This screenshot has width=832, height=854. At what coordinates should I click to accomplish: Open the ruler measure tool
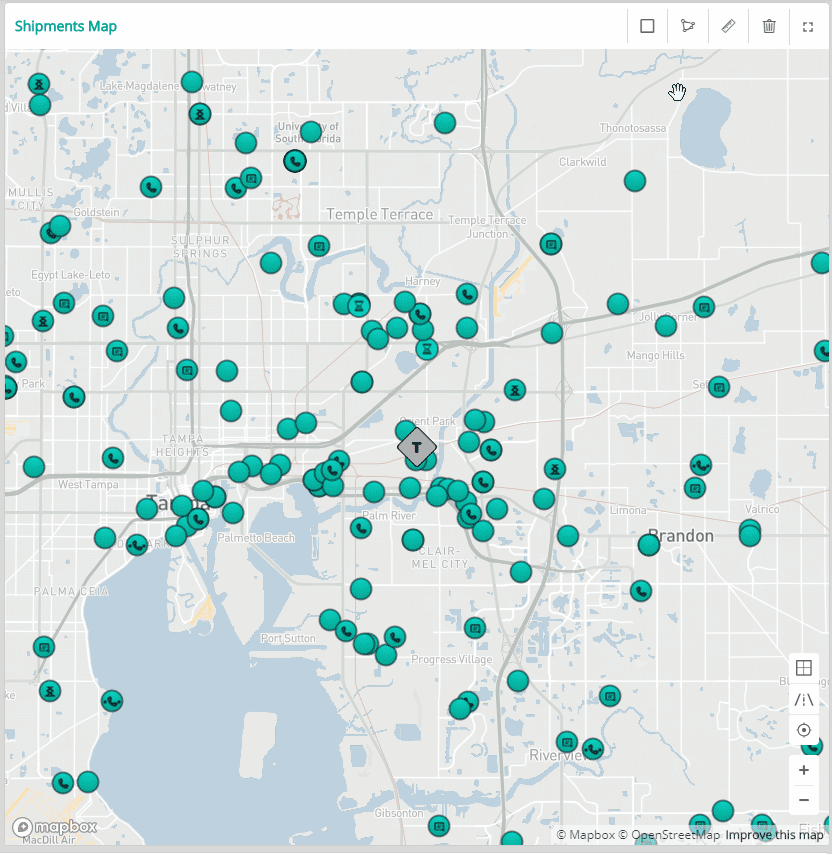pyautogui.click(x=728, y=26)
